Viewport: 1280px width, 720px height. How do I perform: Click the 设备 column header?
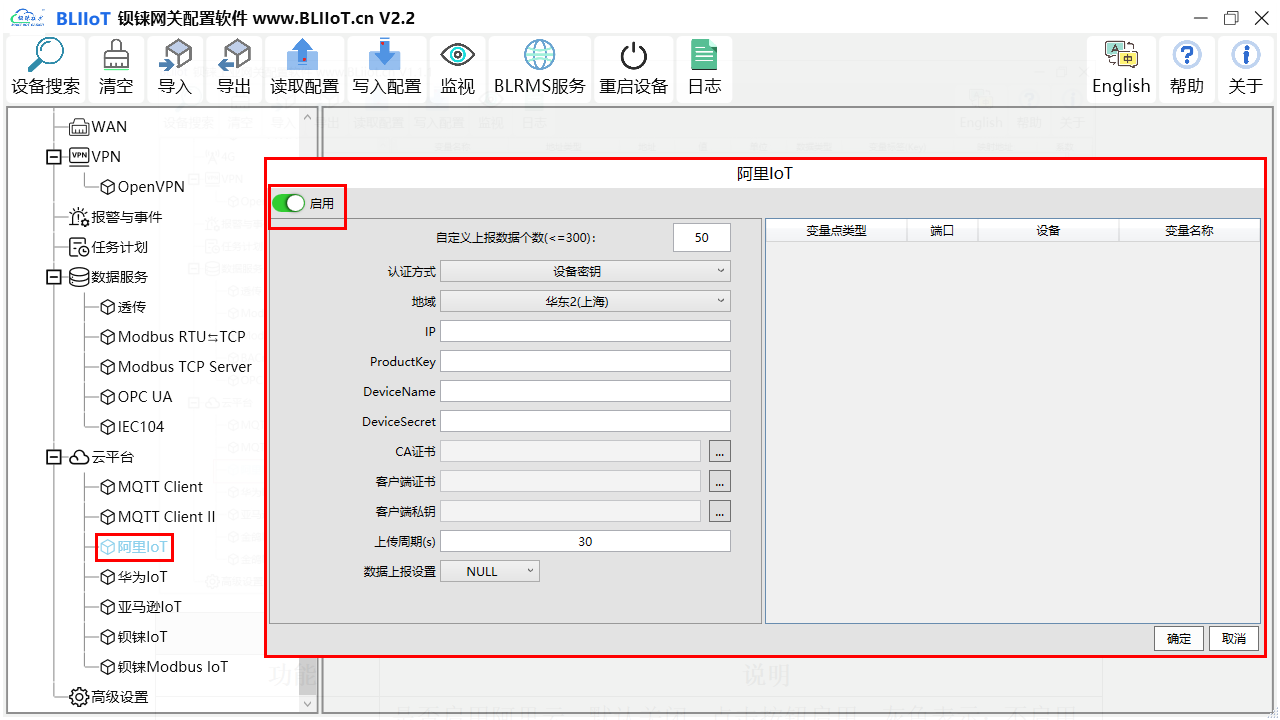pyautogui.click(x=1048, y=231)
